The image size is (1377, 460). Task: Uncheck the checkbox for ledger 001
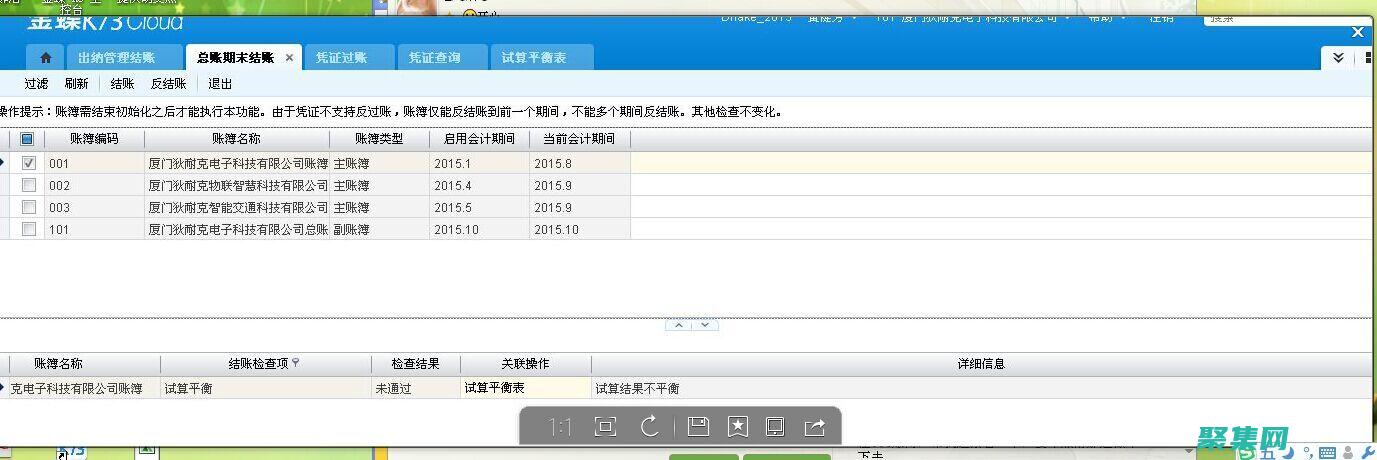tap(29, 162)
